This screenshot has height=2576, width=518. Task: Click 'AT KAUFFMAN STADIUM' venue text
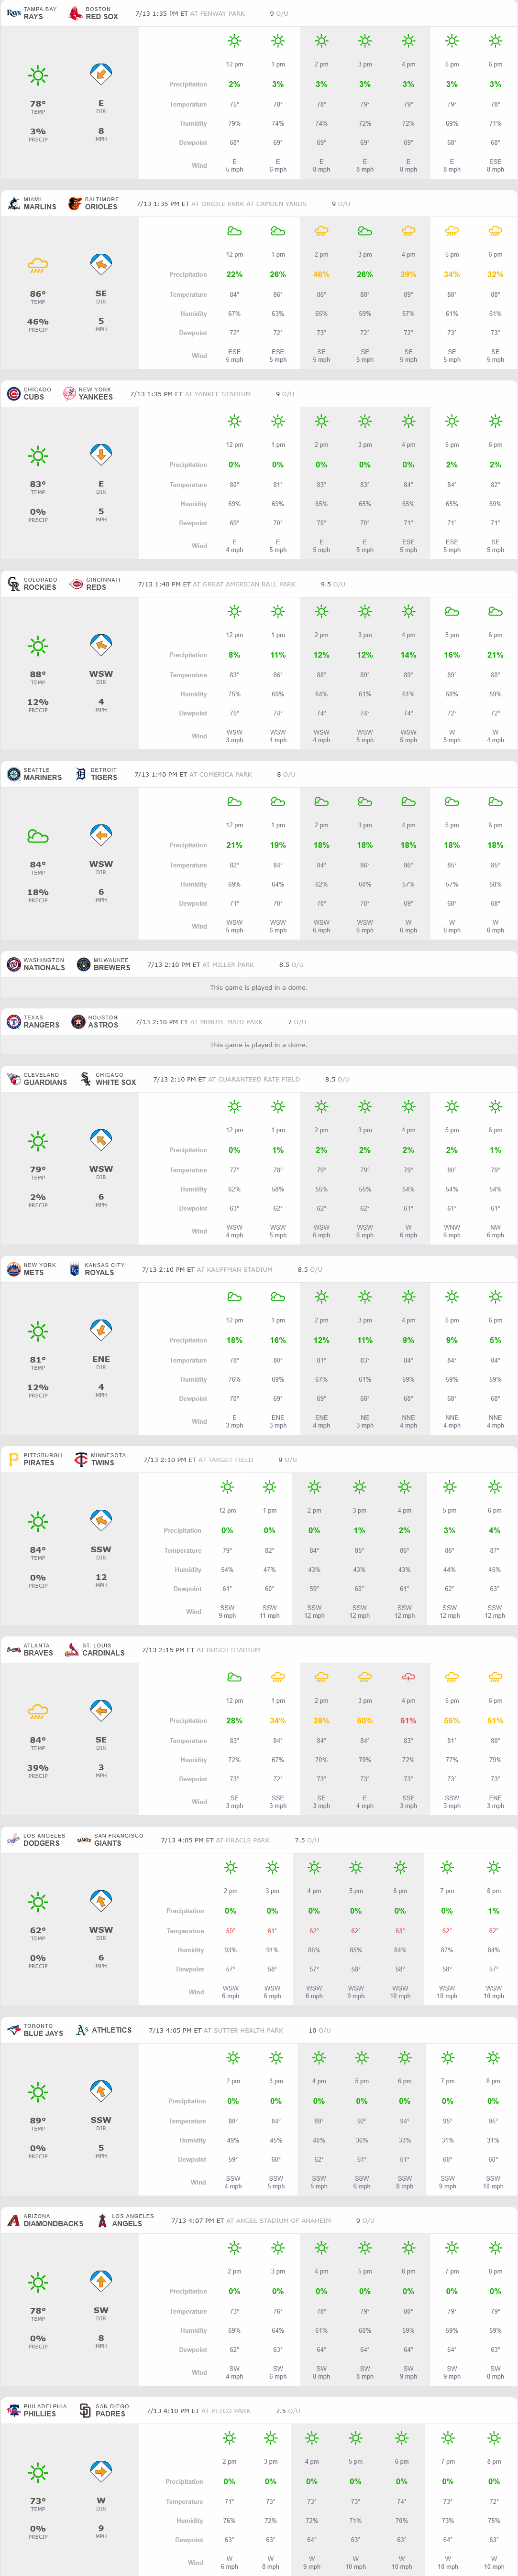[235, 1269]
